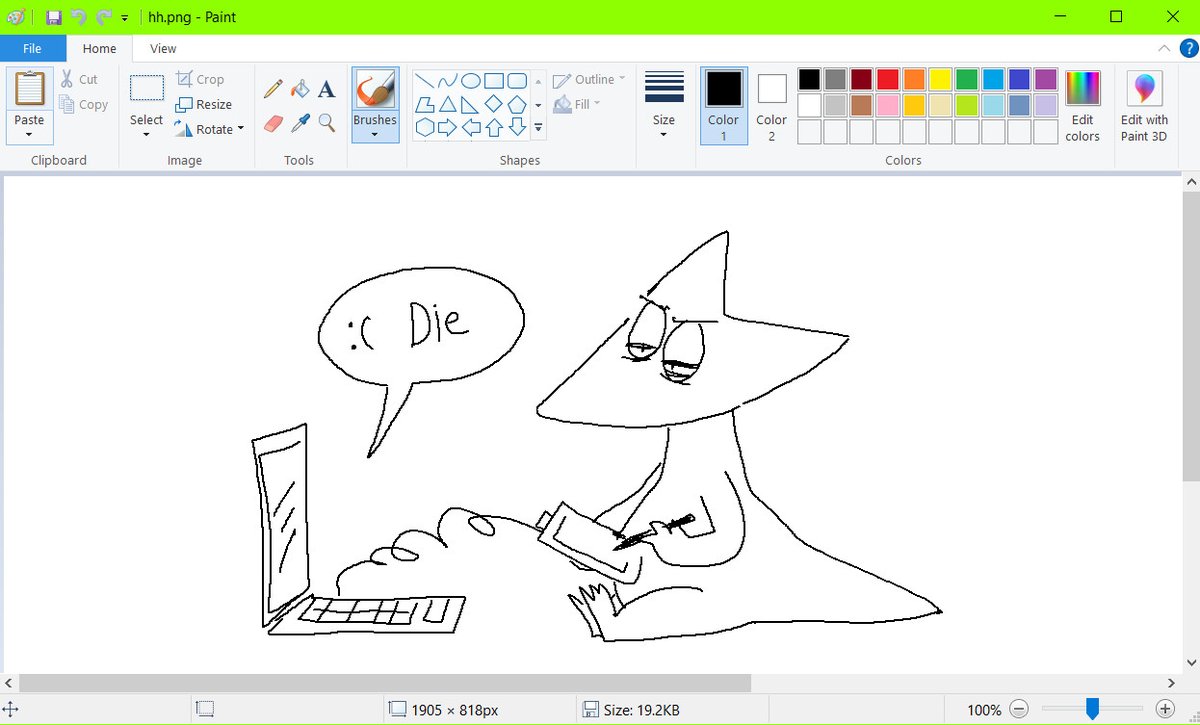The height and width of the screenshot is (725, 1200).
Task: Choose the Down arrow shape
Action: click(x=517, y=127)
